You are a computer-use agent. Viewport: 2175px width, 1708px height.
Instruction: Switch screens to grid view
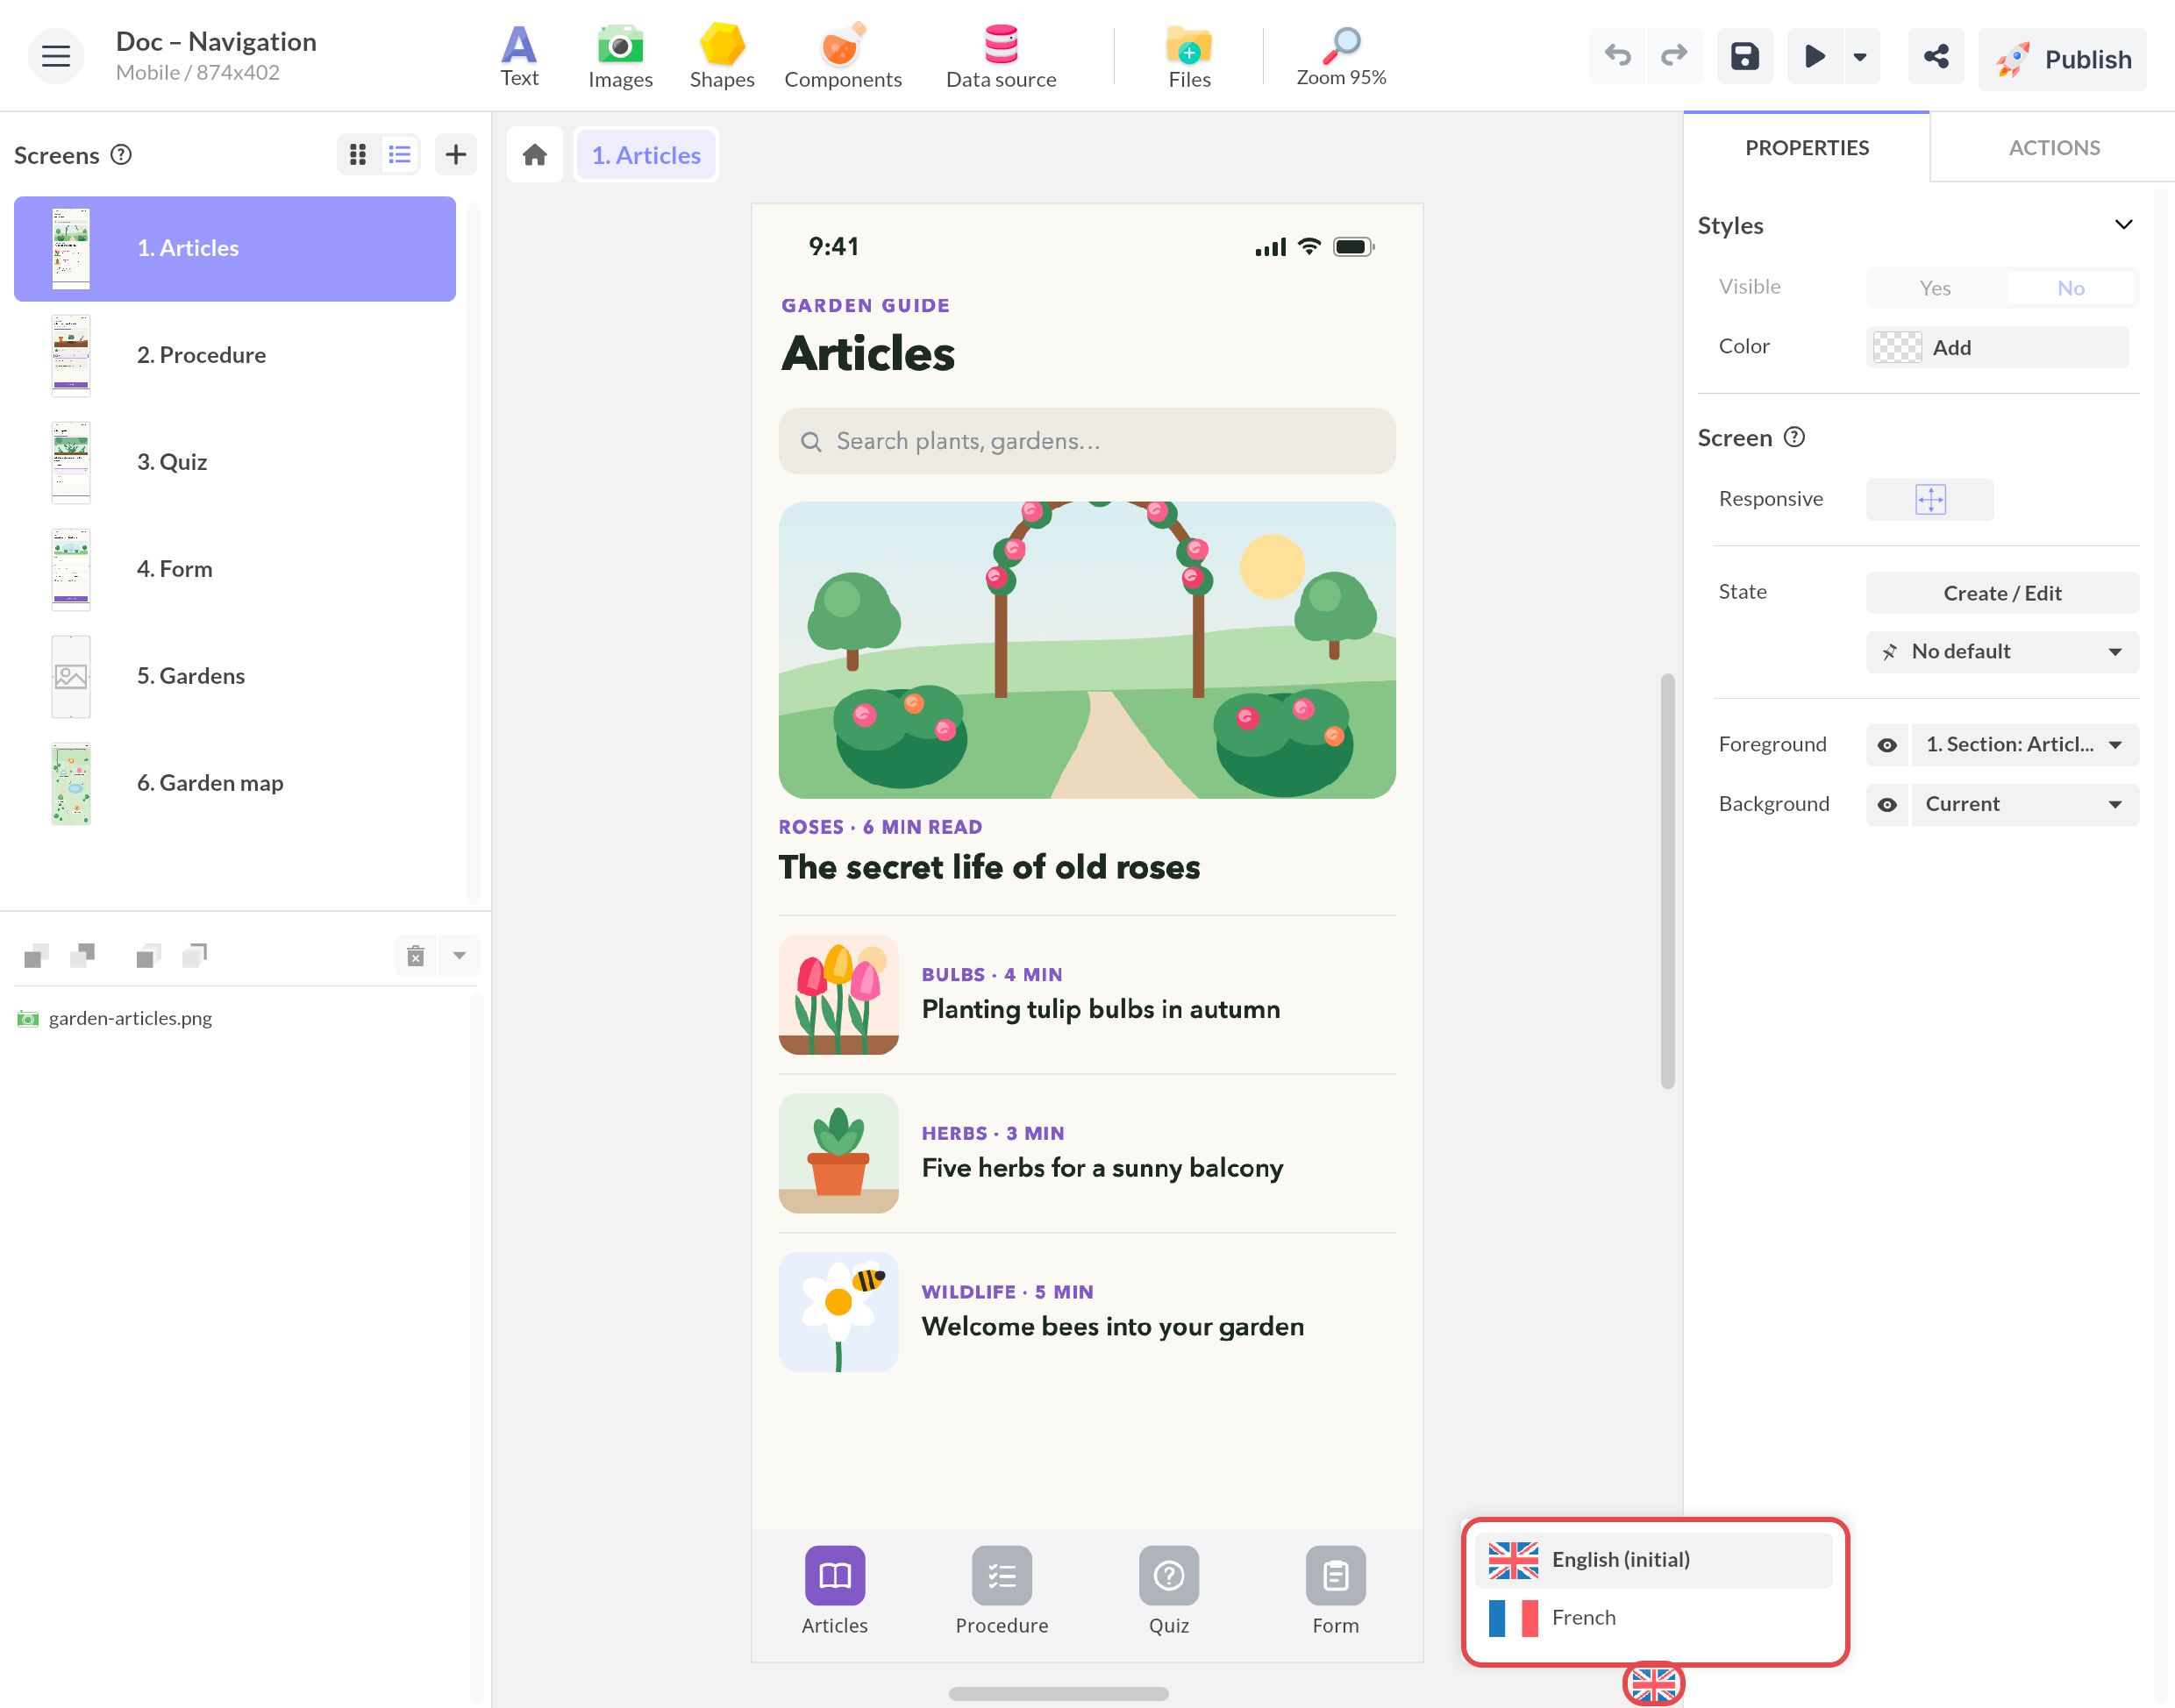click(x=358, y=155)
